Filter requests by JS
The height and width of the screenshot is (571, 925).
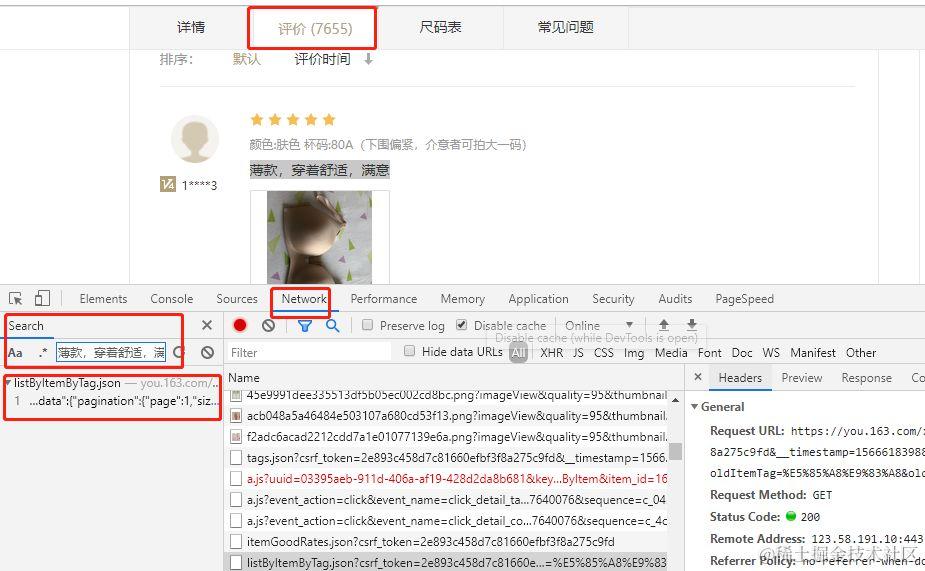[x=578, y=353]
